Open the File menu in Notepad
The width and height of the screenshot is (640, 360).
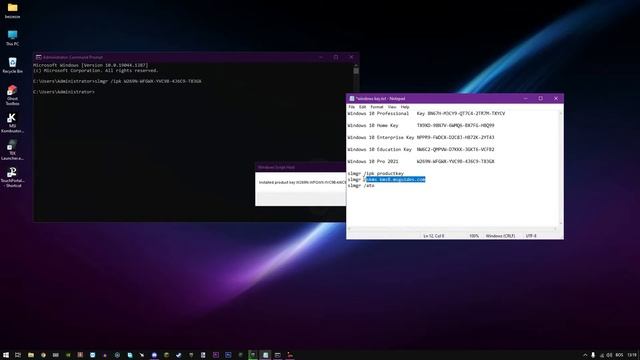(x=351, y=107)
